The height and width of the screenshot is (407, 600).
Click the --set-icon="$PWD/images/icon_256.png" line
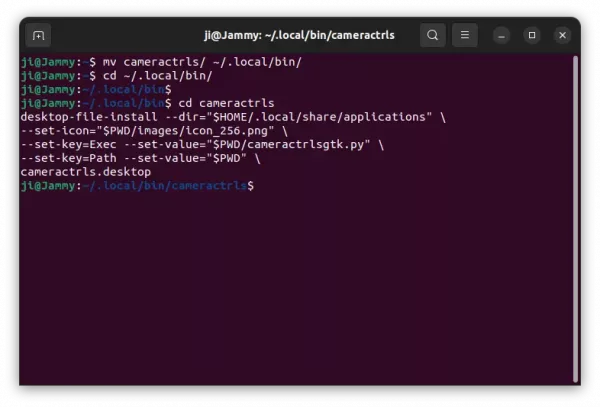pyautogui.click(x=154, y=131)
